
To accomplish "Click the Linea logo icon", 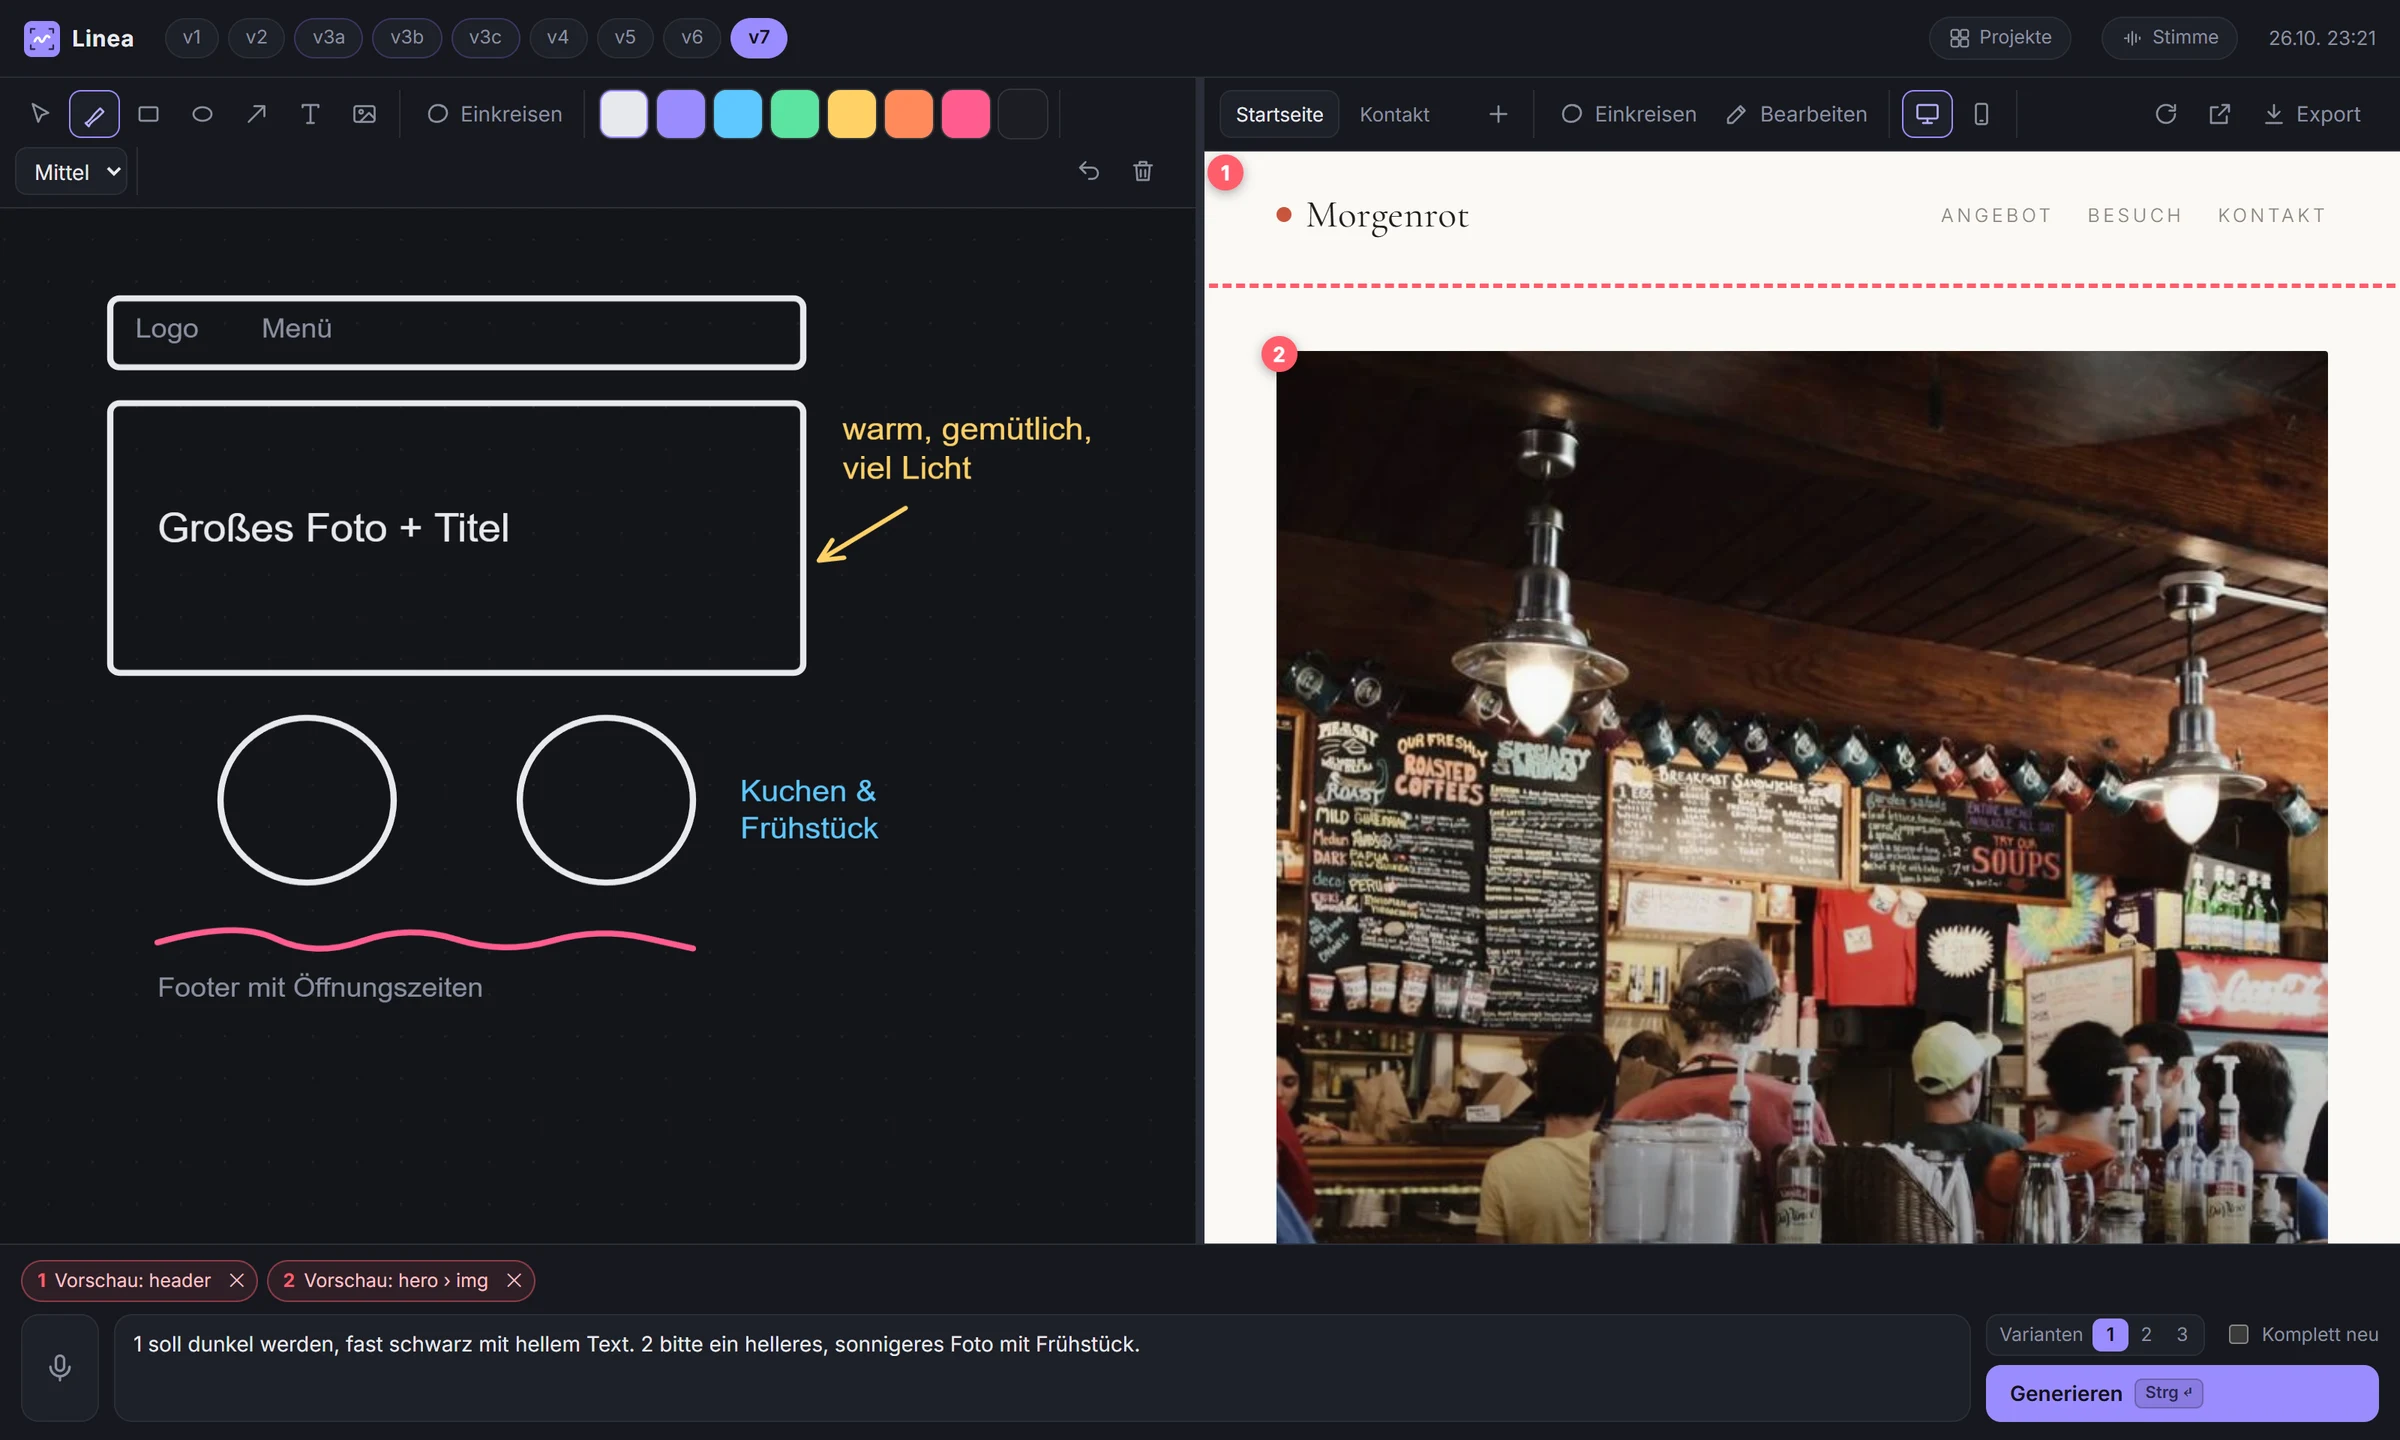I will tap(42, 38).
